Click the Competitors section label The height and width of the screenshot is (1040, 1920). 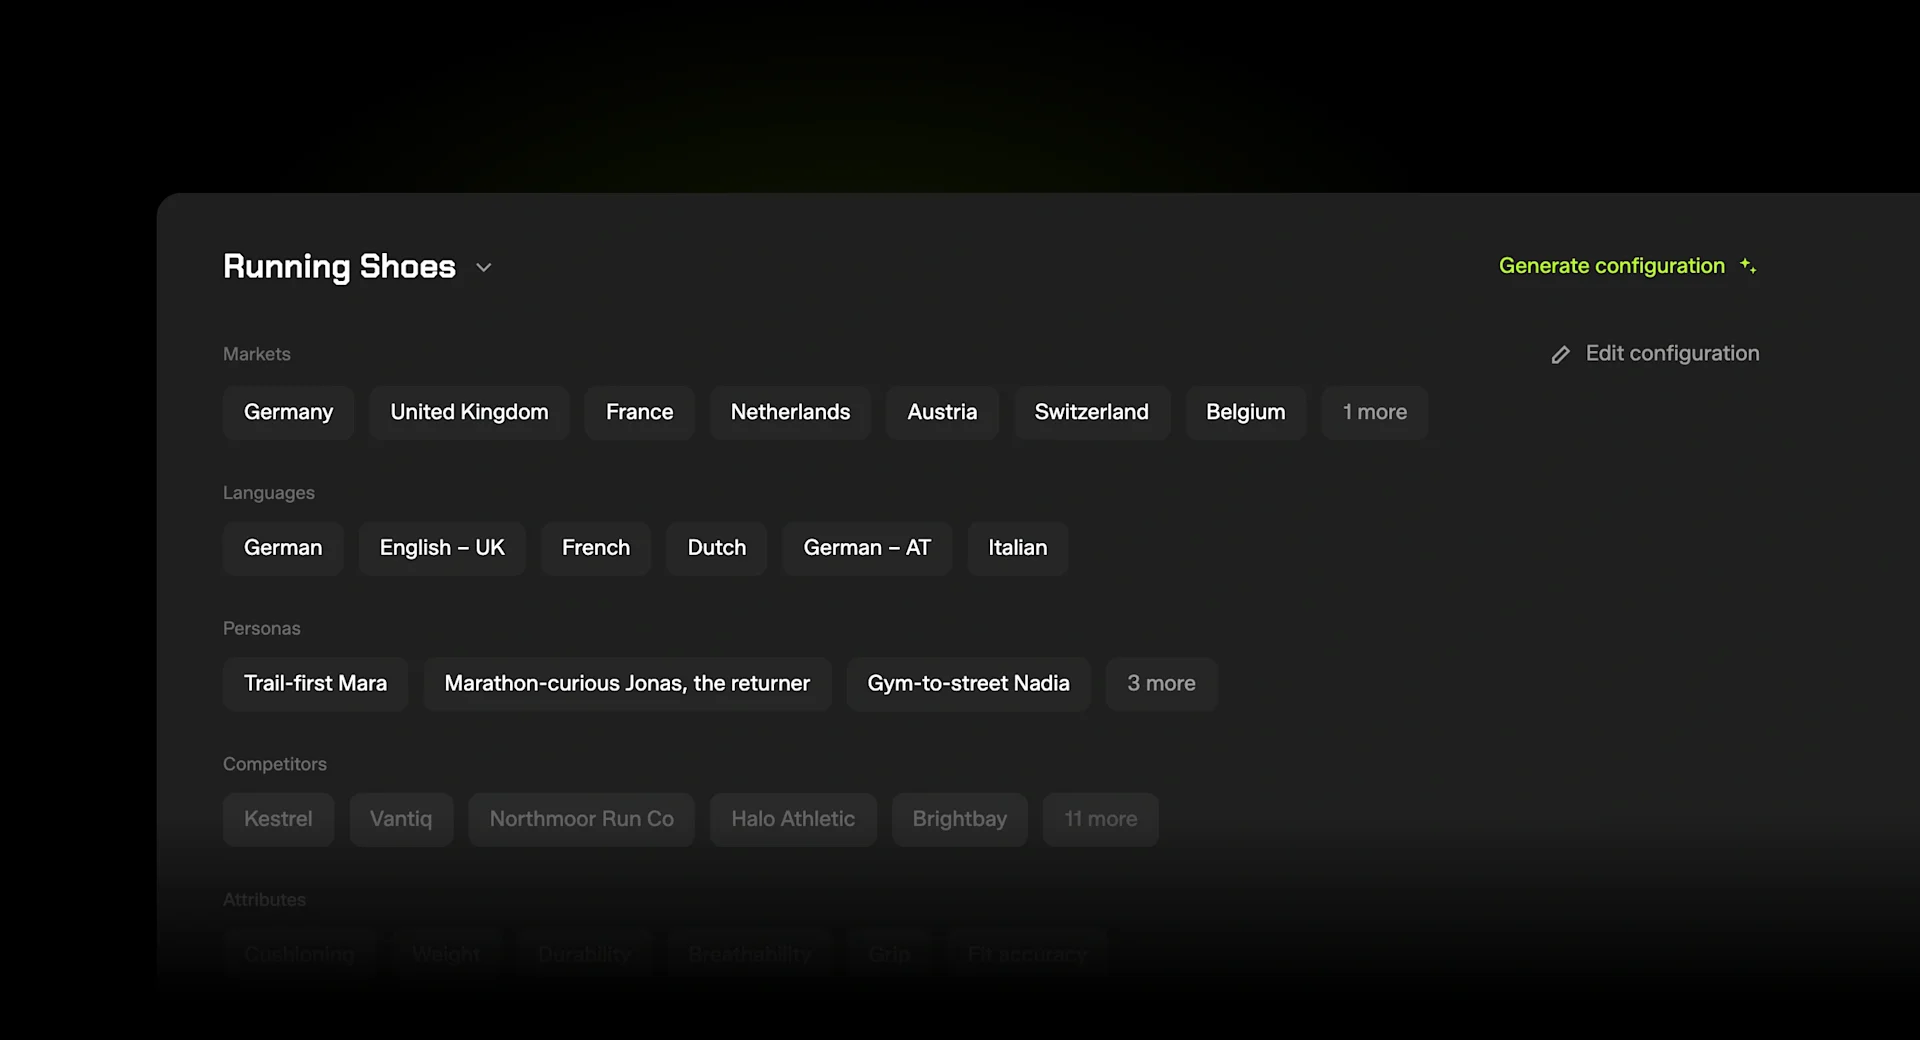point(274,764)
